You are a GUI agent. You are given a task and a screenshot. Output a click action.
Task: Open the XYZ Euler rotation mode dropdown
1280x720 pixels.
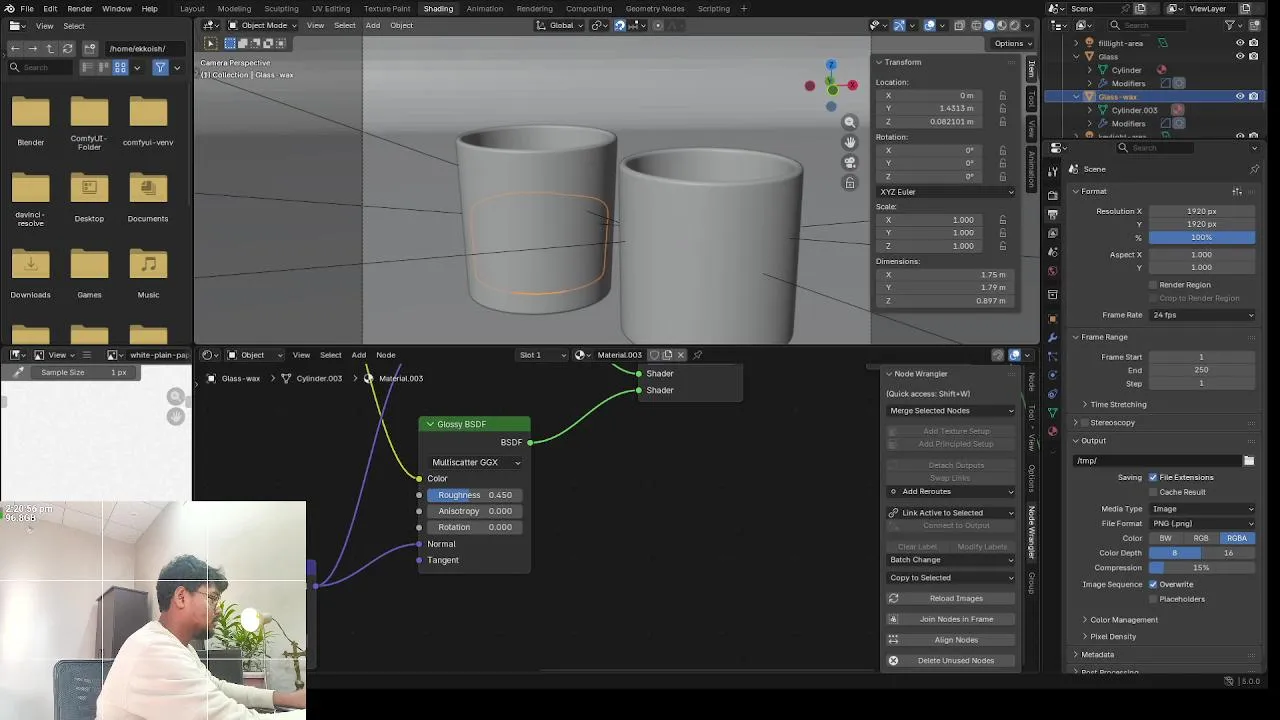(945, 192)
